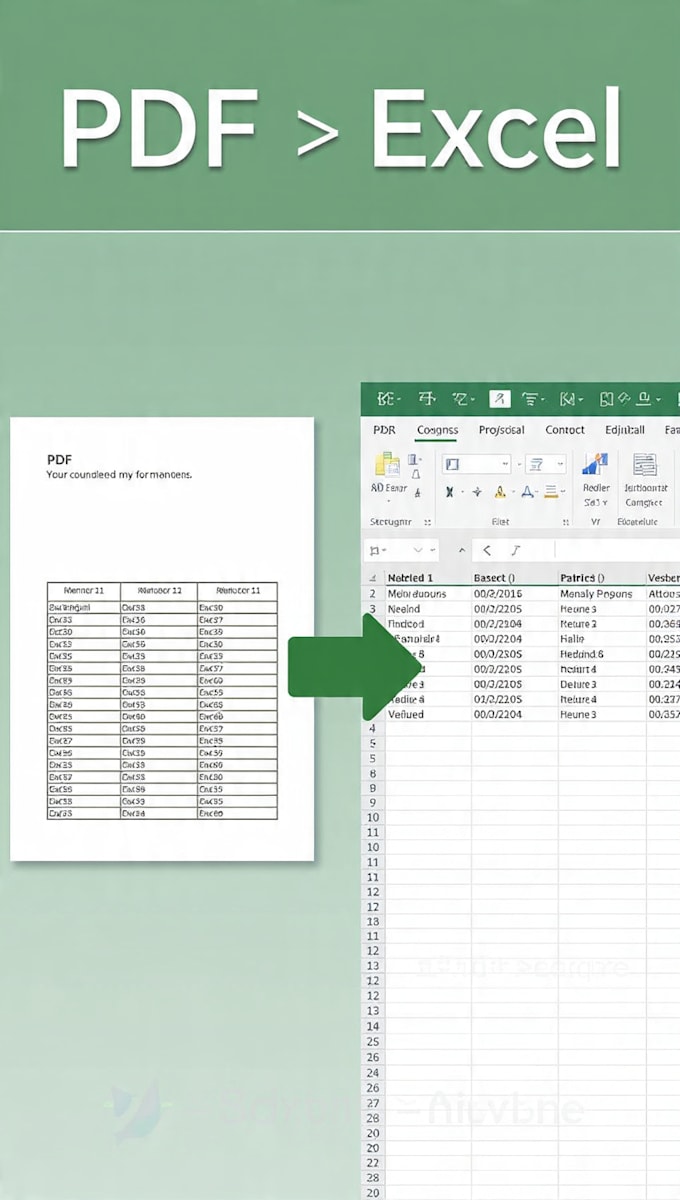Click the document icon above Jsrtlooatat
The width and height of the screenshot is (680, 1200).
click(x=645, y=466)
